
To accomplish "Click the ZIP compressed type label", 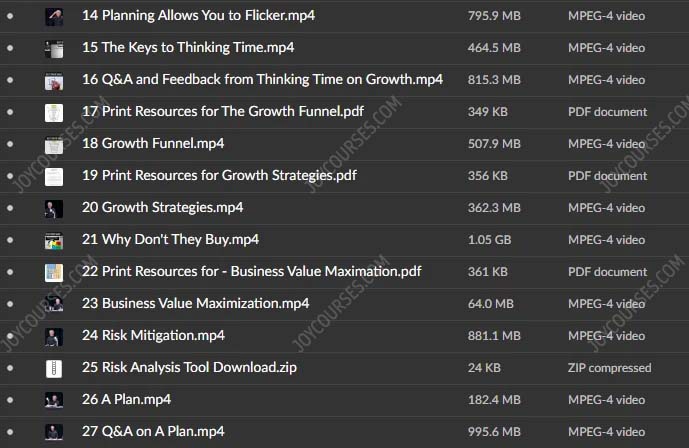I will [x=609, y=368].
